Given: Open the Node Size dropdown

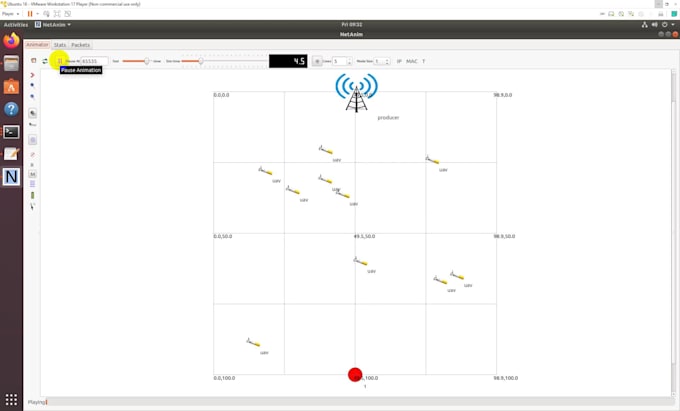Looking at the screenshot, I should [x=382, y=61].
